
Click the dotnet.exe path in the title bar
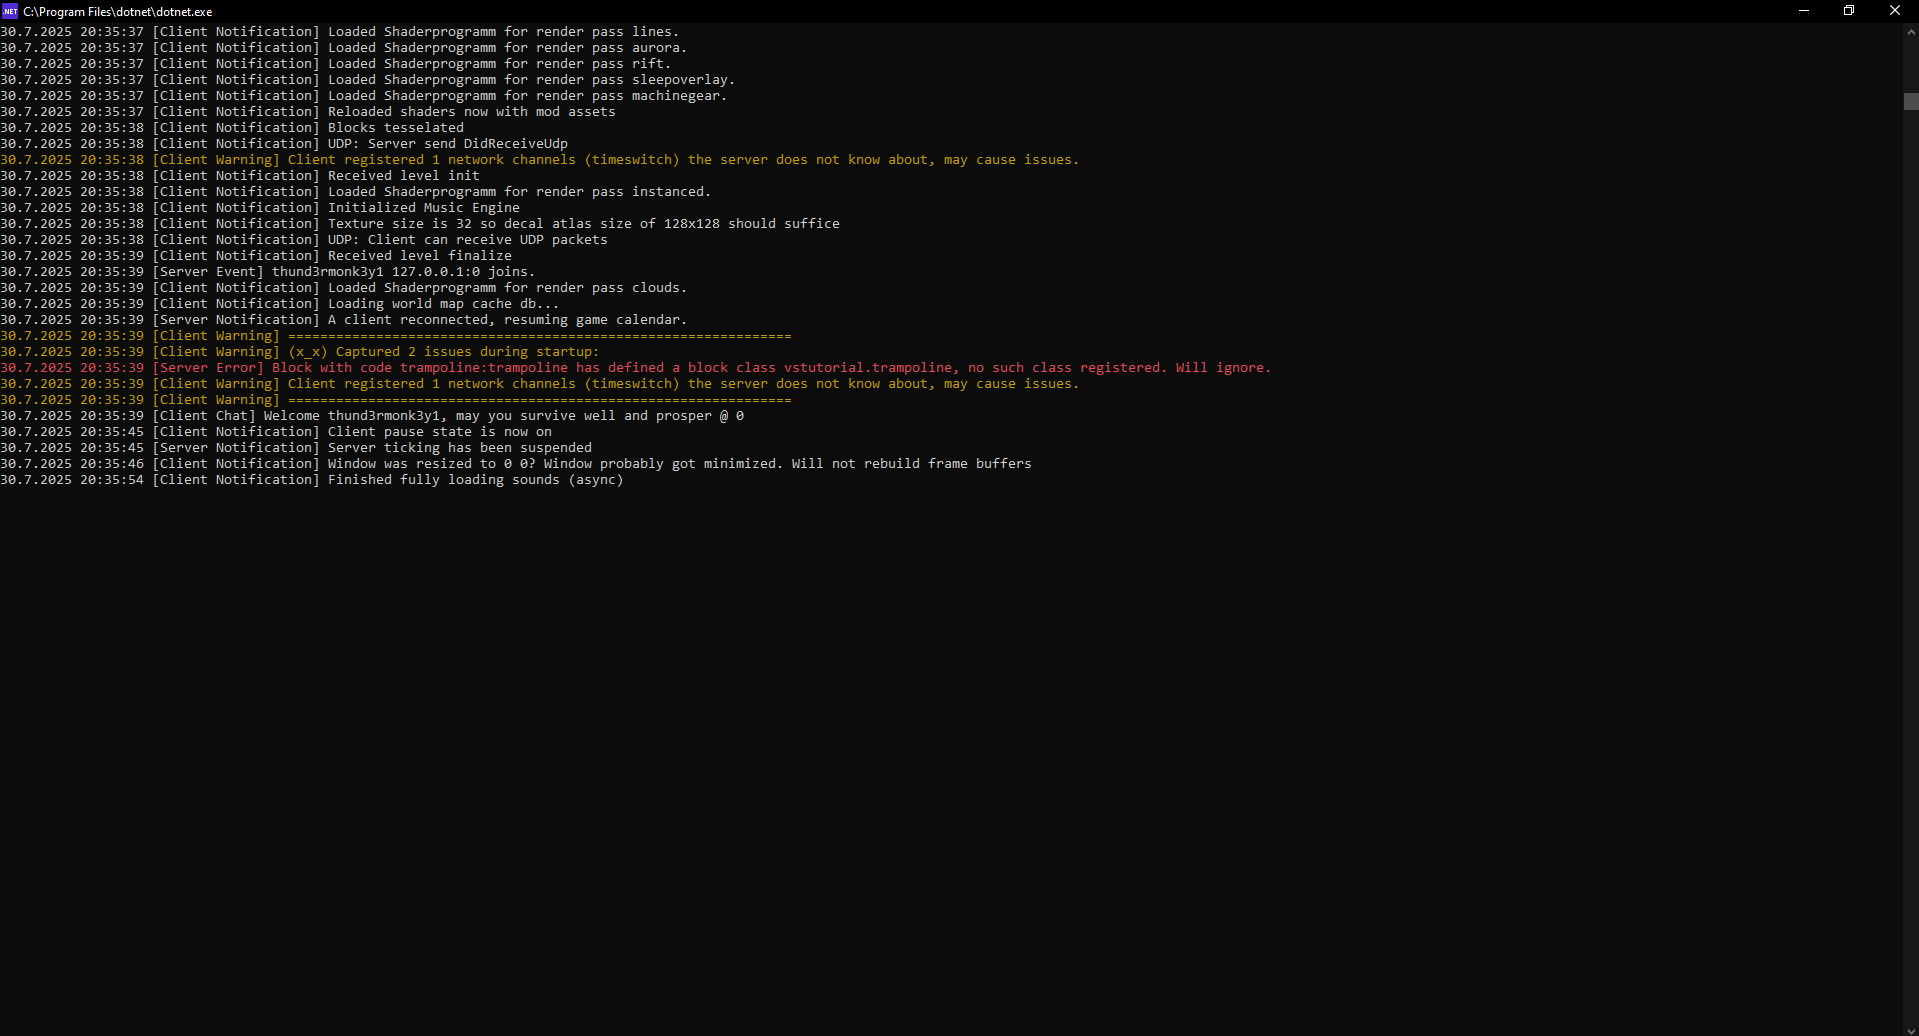(118, 12)
